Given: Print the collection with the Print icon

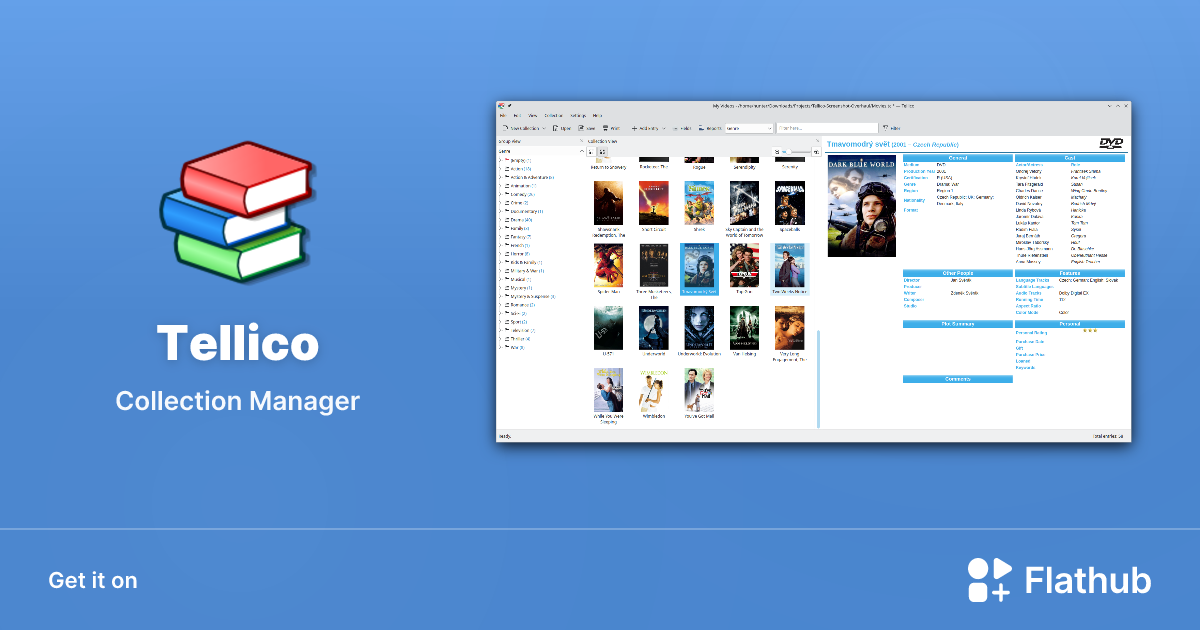Looking at the screenshot, I should [605, 128].
